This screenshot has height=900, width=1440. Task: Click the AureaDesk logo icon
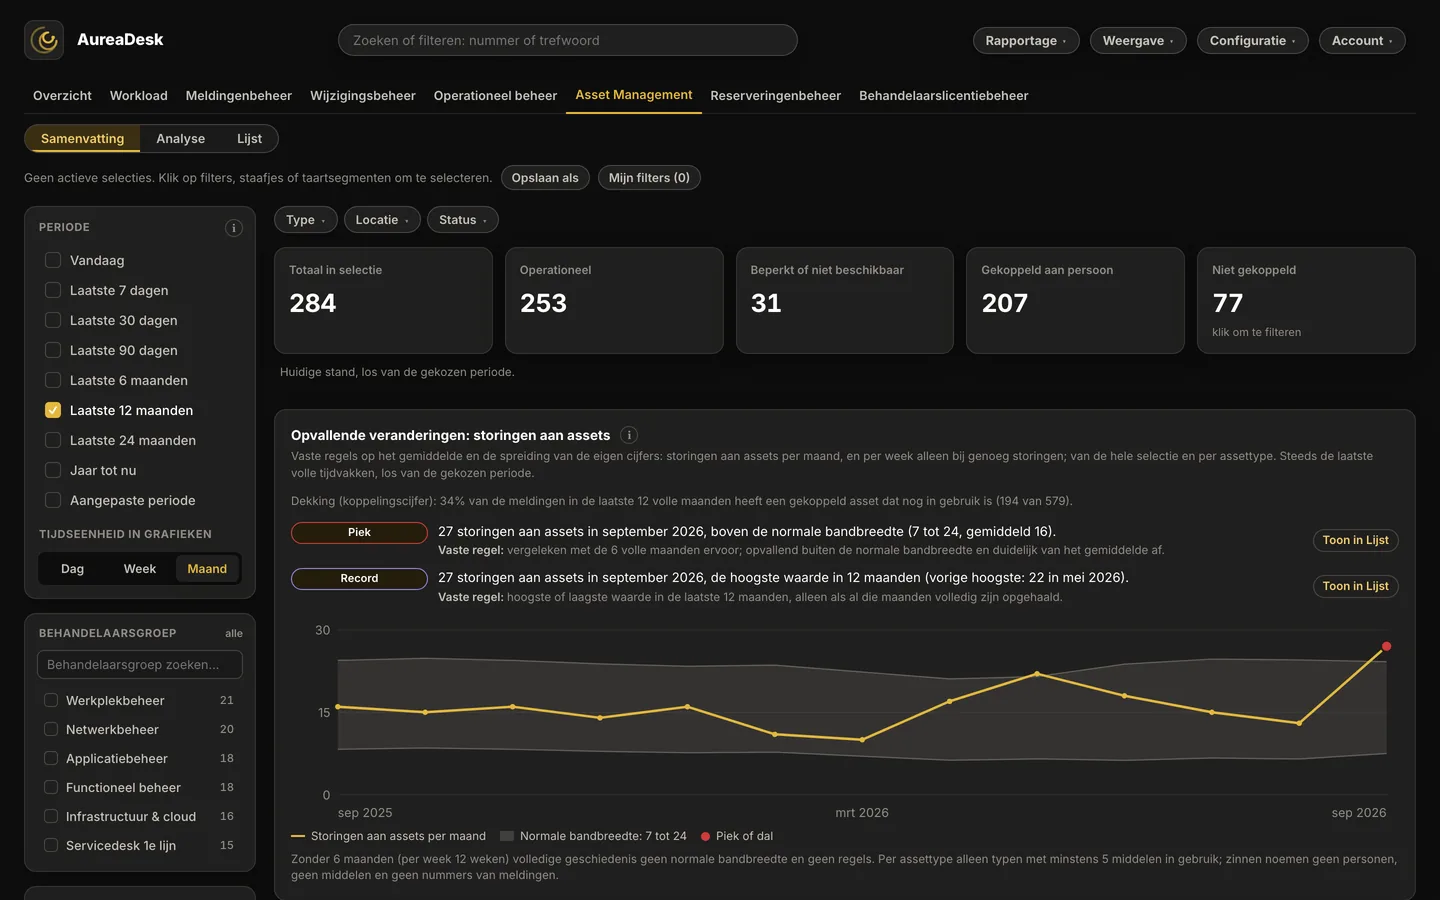click(44, 40)
